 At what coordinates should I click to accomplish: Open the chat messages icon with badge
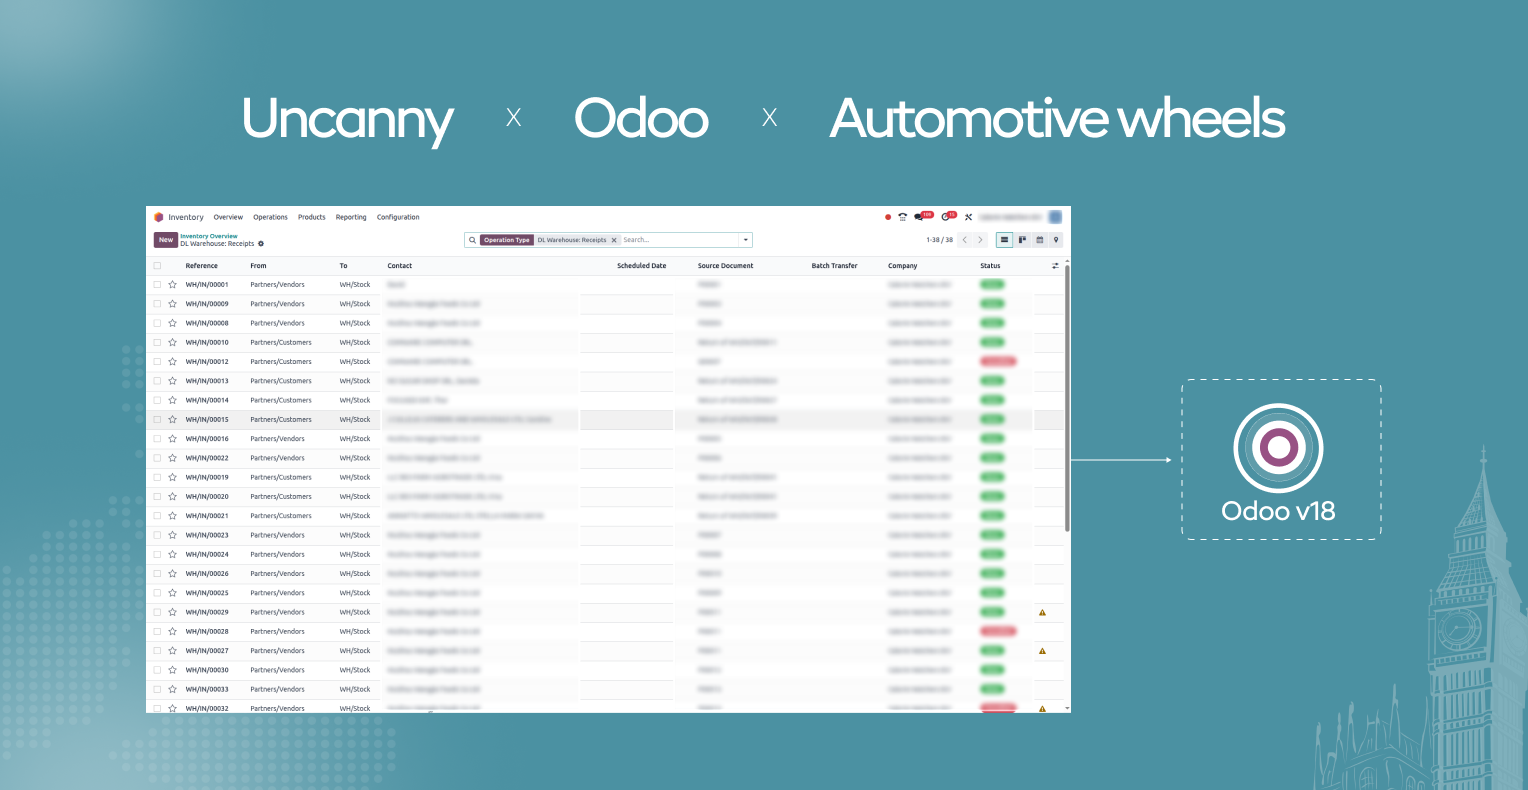tap(920, 217)
